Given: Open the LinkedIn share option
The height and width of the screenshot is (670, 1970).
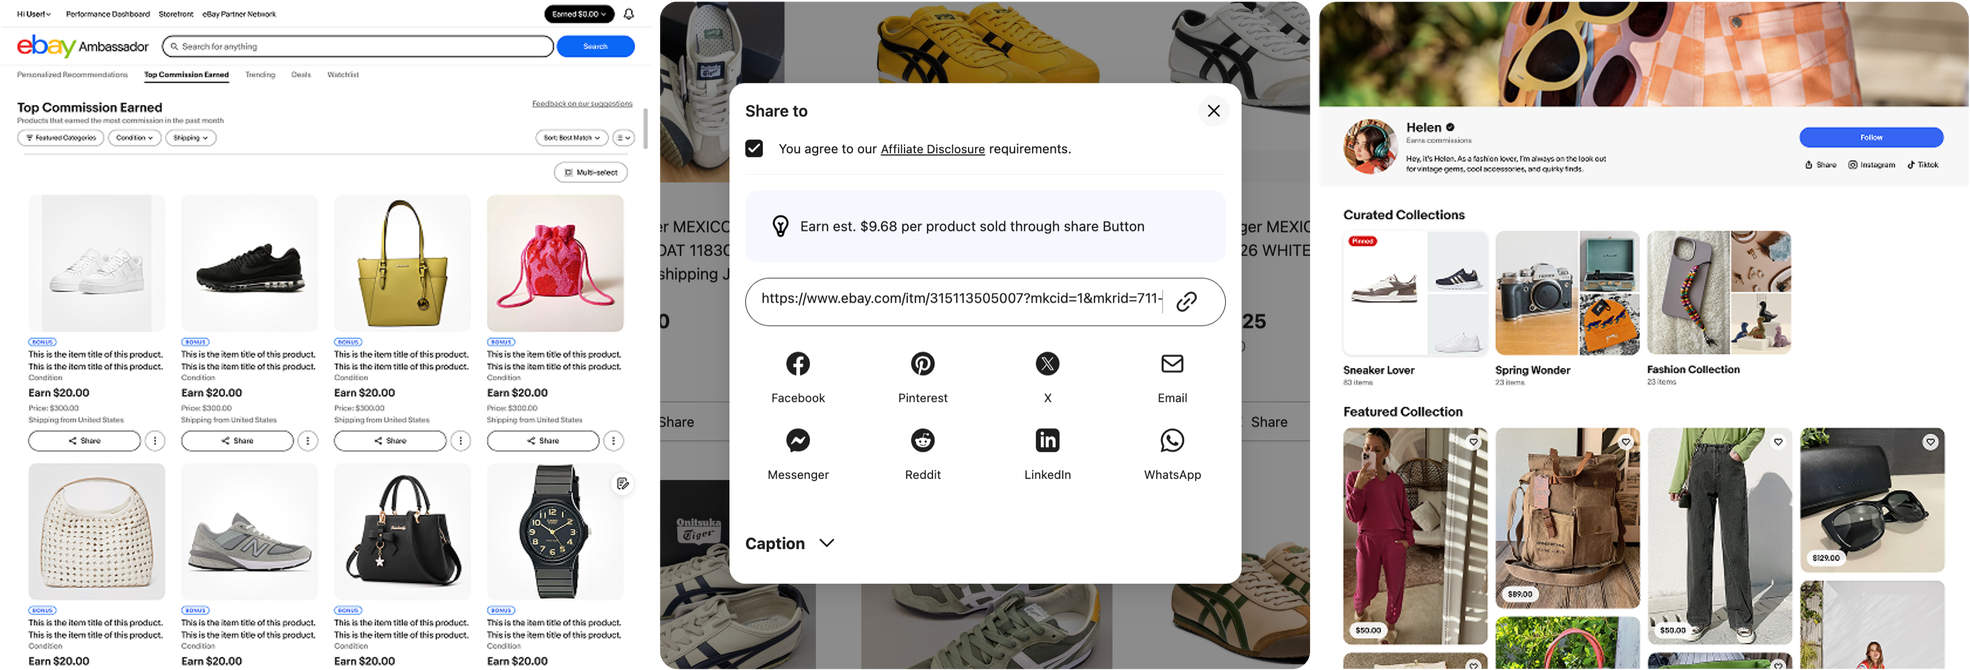Looking at the screenshot, I should coord(1047,440).
